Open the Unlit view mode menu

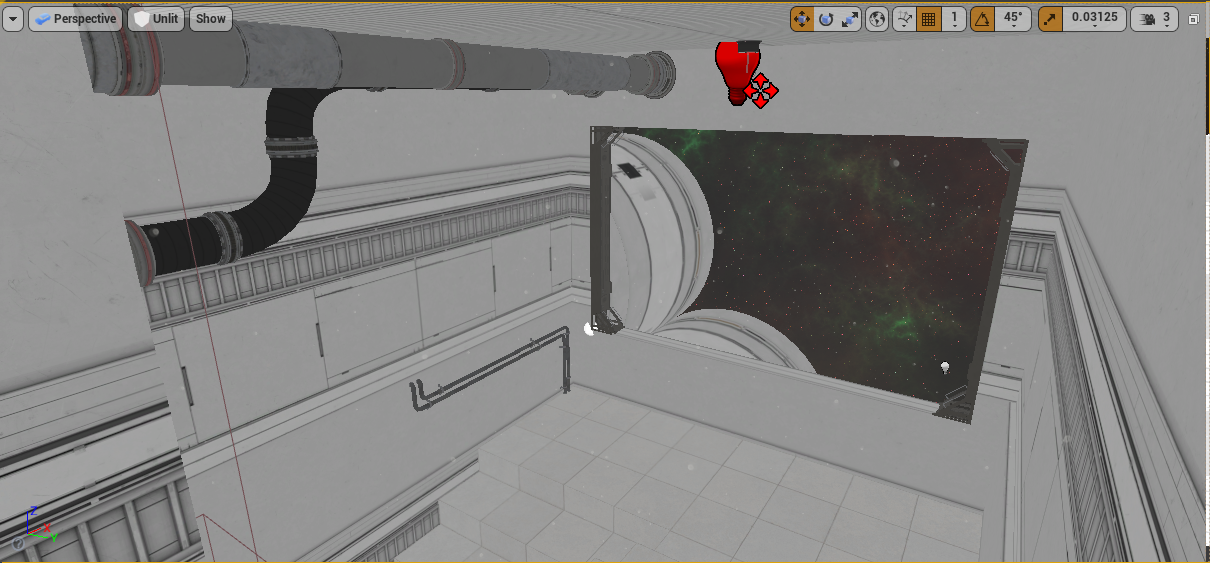click(156, 18)
